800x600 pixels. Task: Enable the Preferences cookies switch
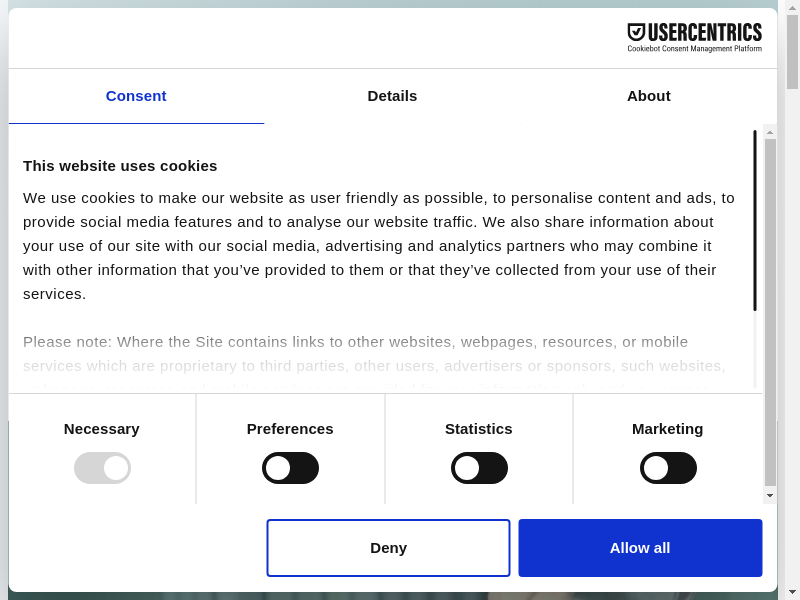[290, 468]
